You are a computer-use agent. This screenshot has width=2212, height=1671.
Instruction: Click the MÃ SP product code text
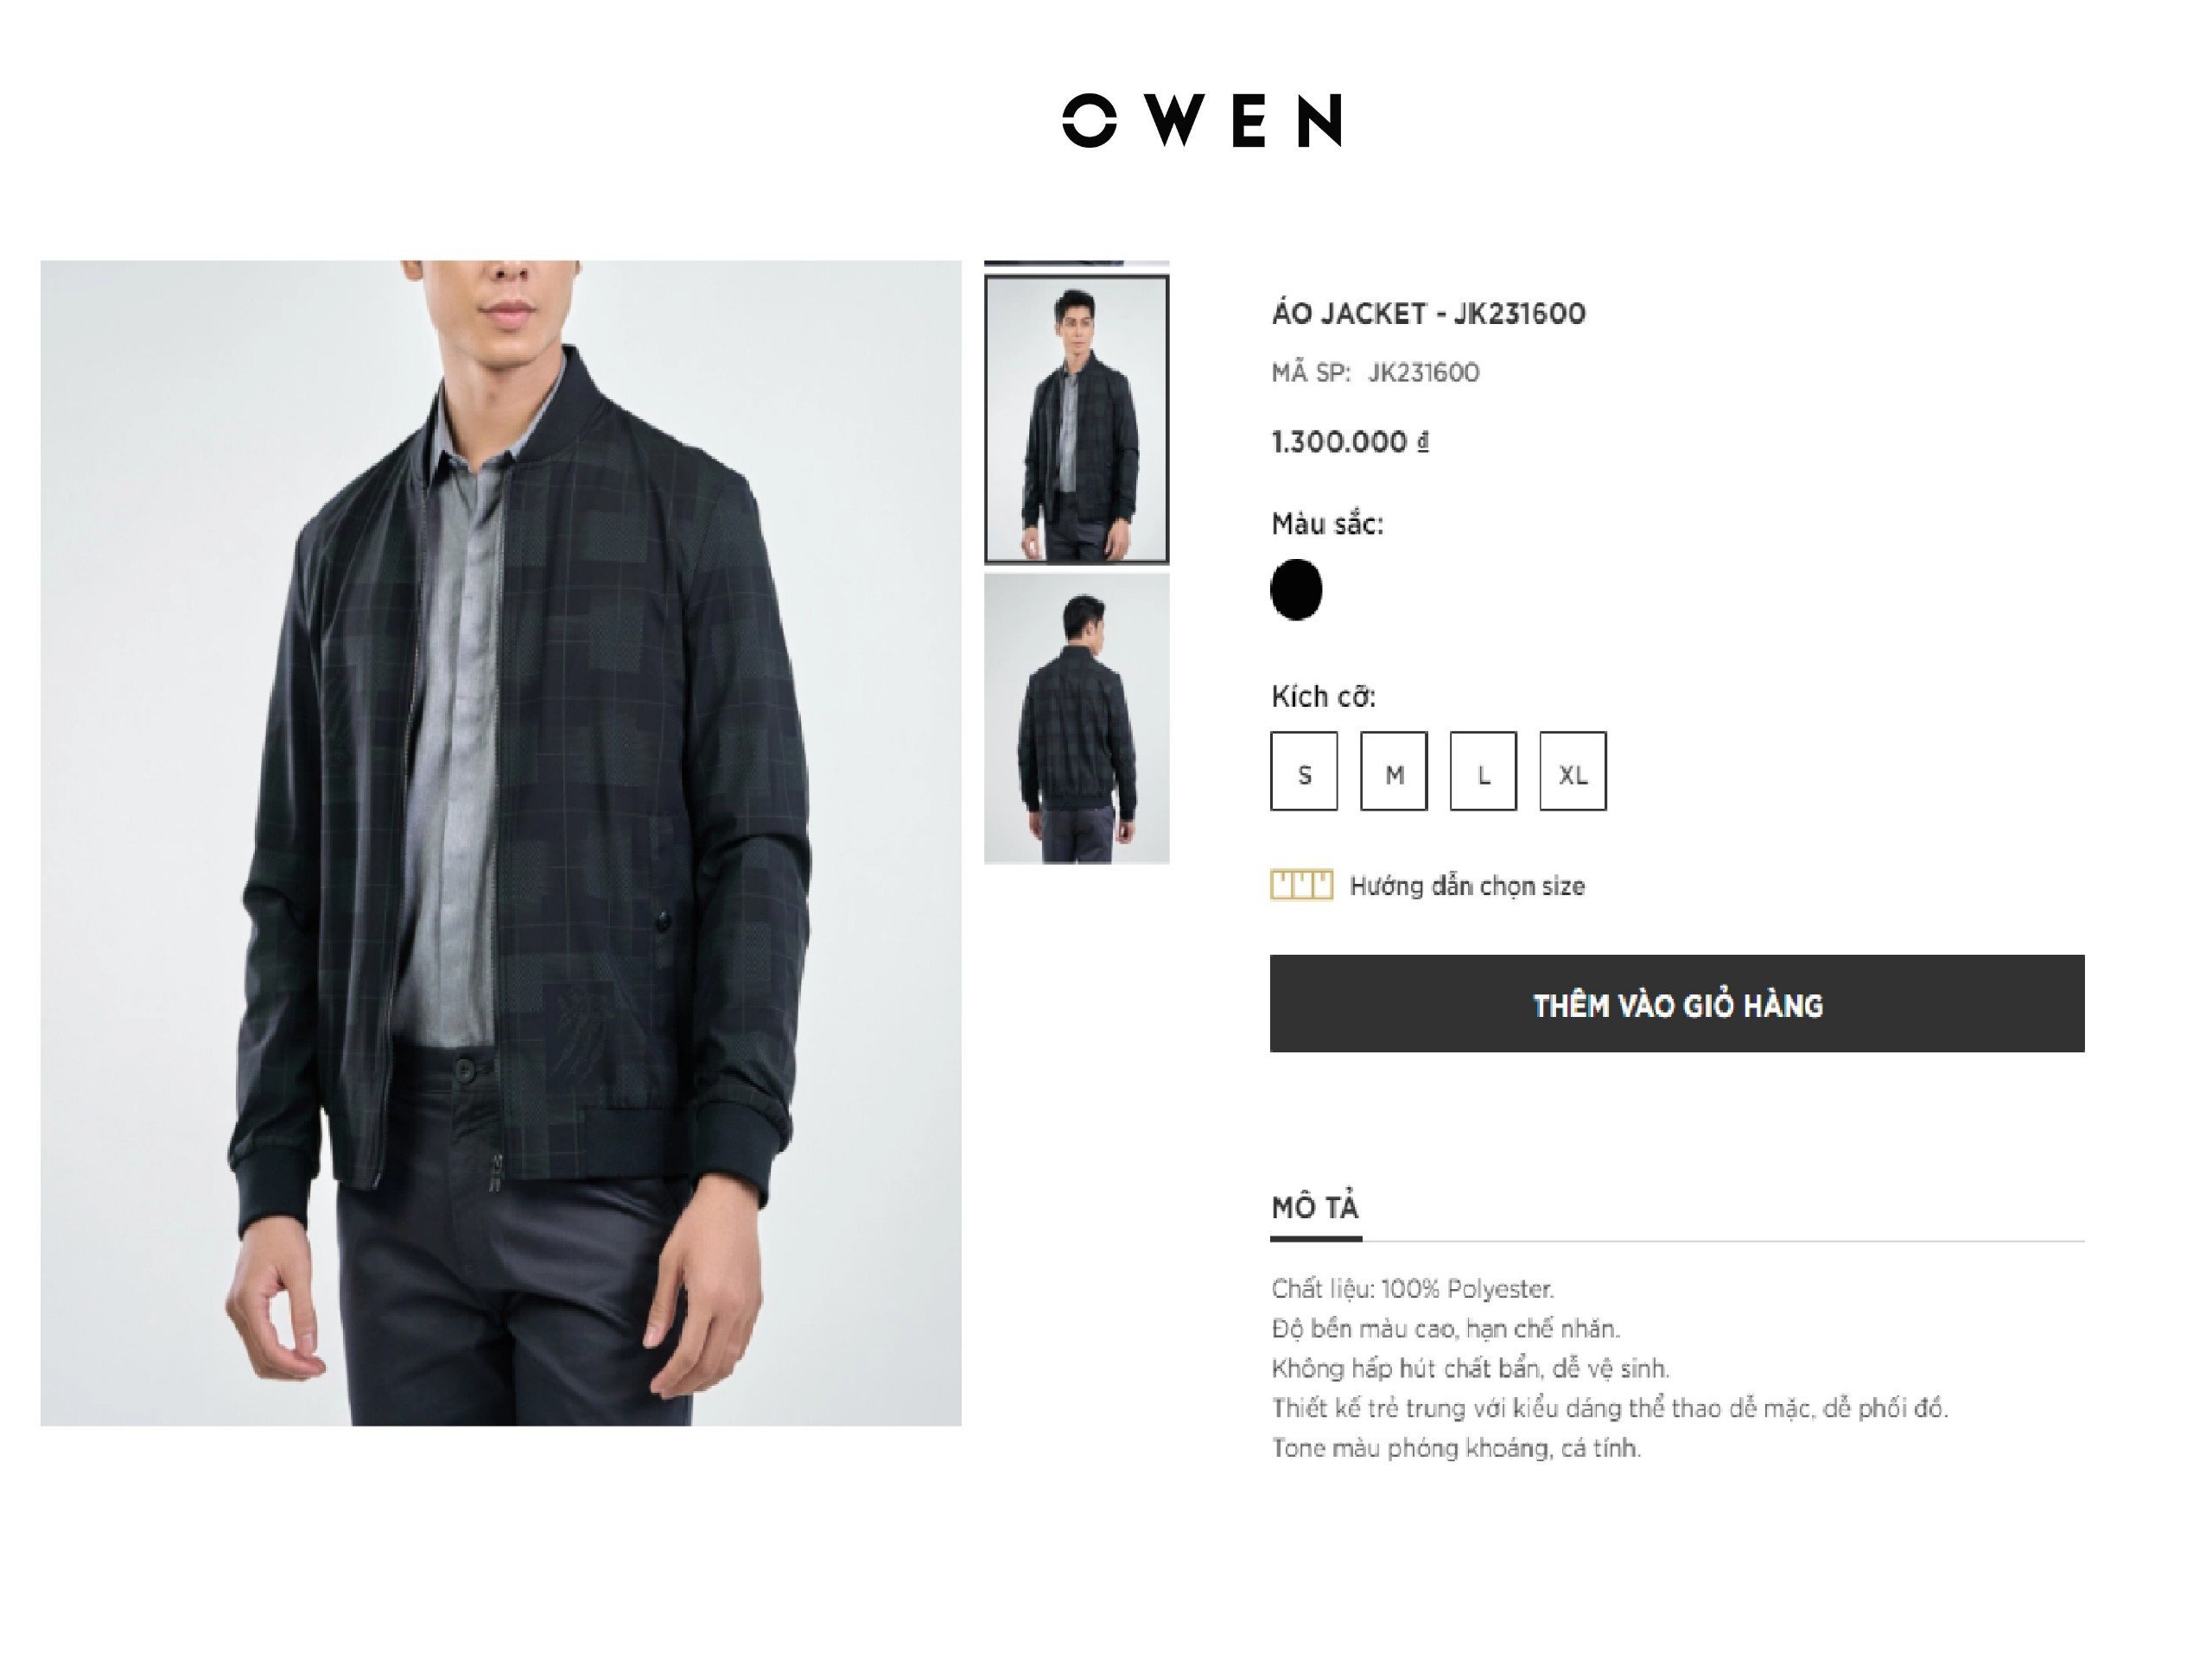pos(1375,372)
